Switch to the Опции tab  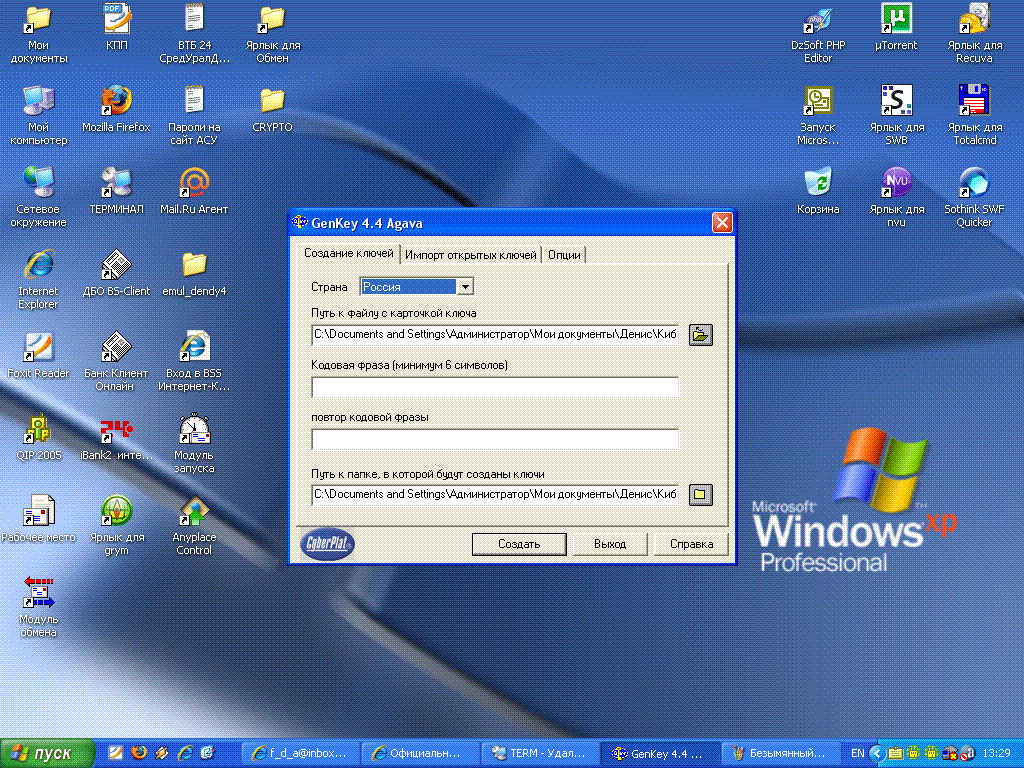tap(564, 255)
